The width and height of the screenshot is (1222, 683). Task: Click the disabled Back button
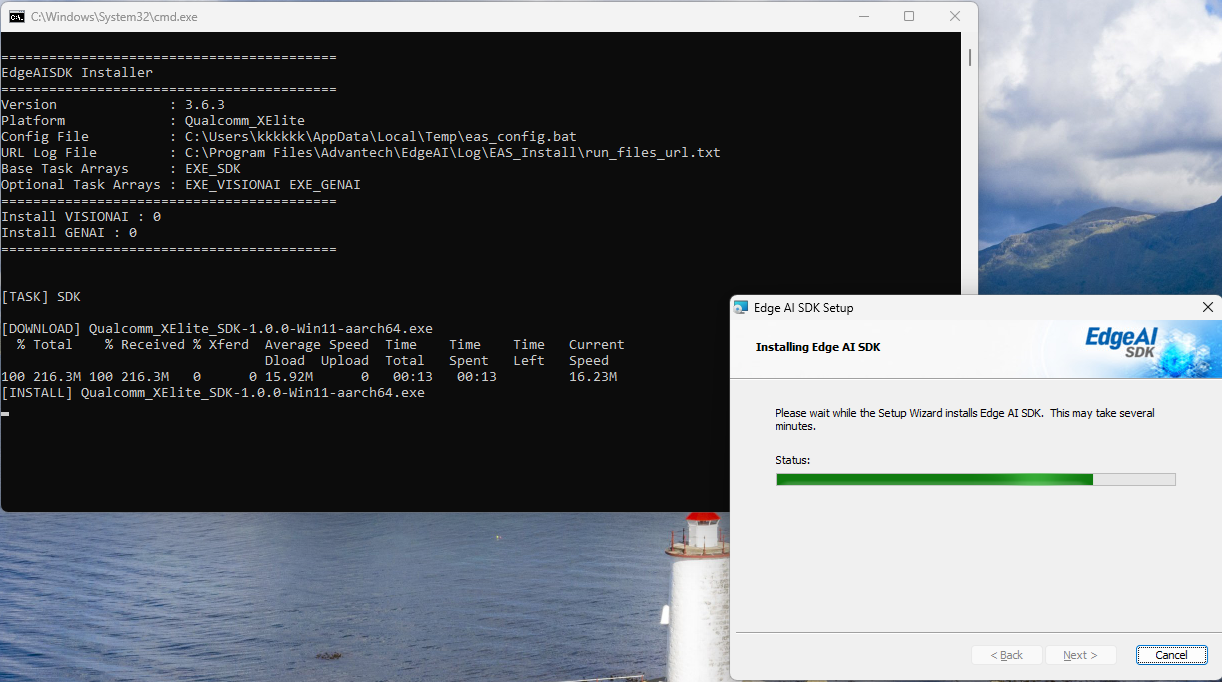1007,655
